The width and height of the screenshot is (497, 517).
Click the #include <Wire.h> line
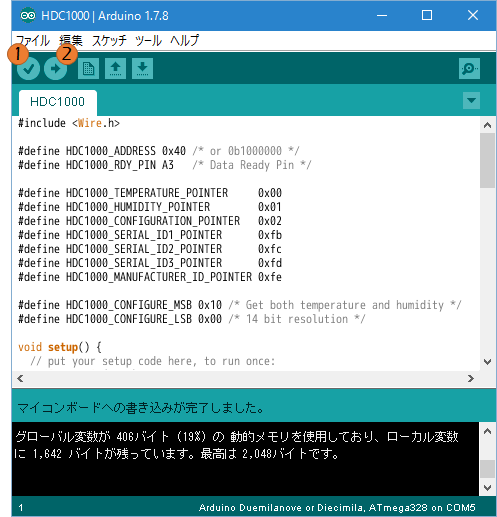click(69, 123)
